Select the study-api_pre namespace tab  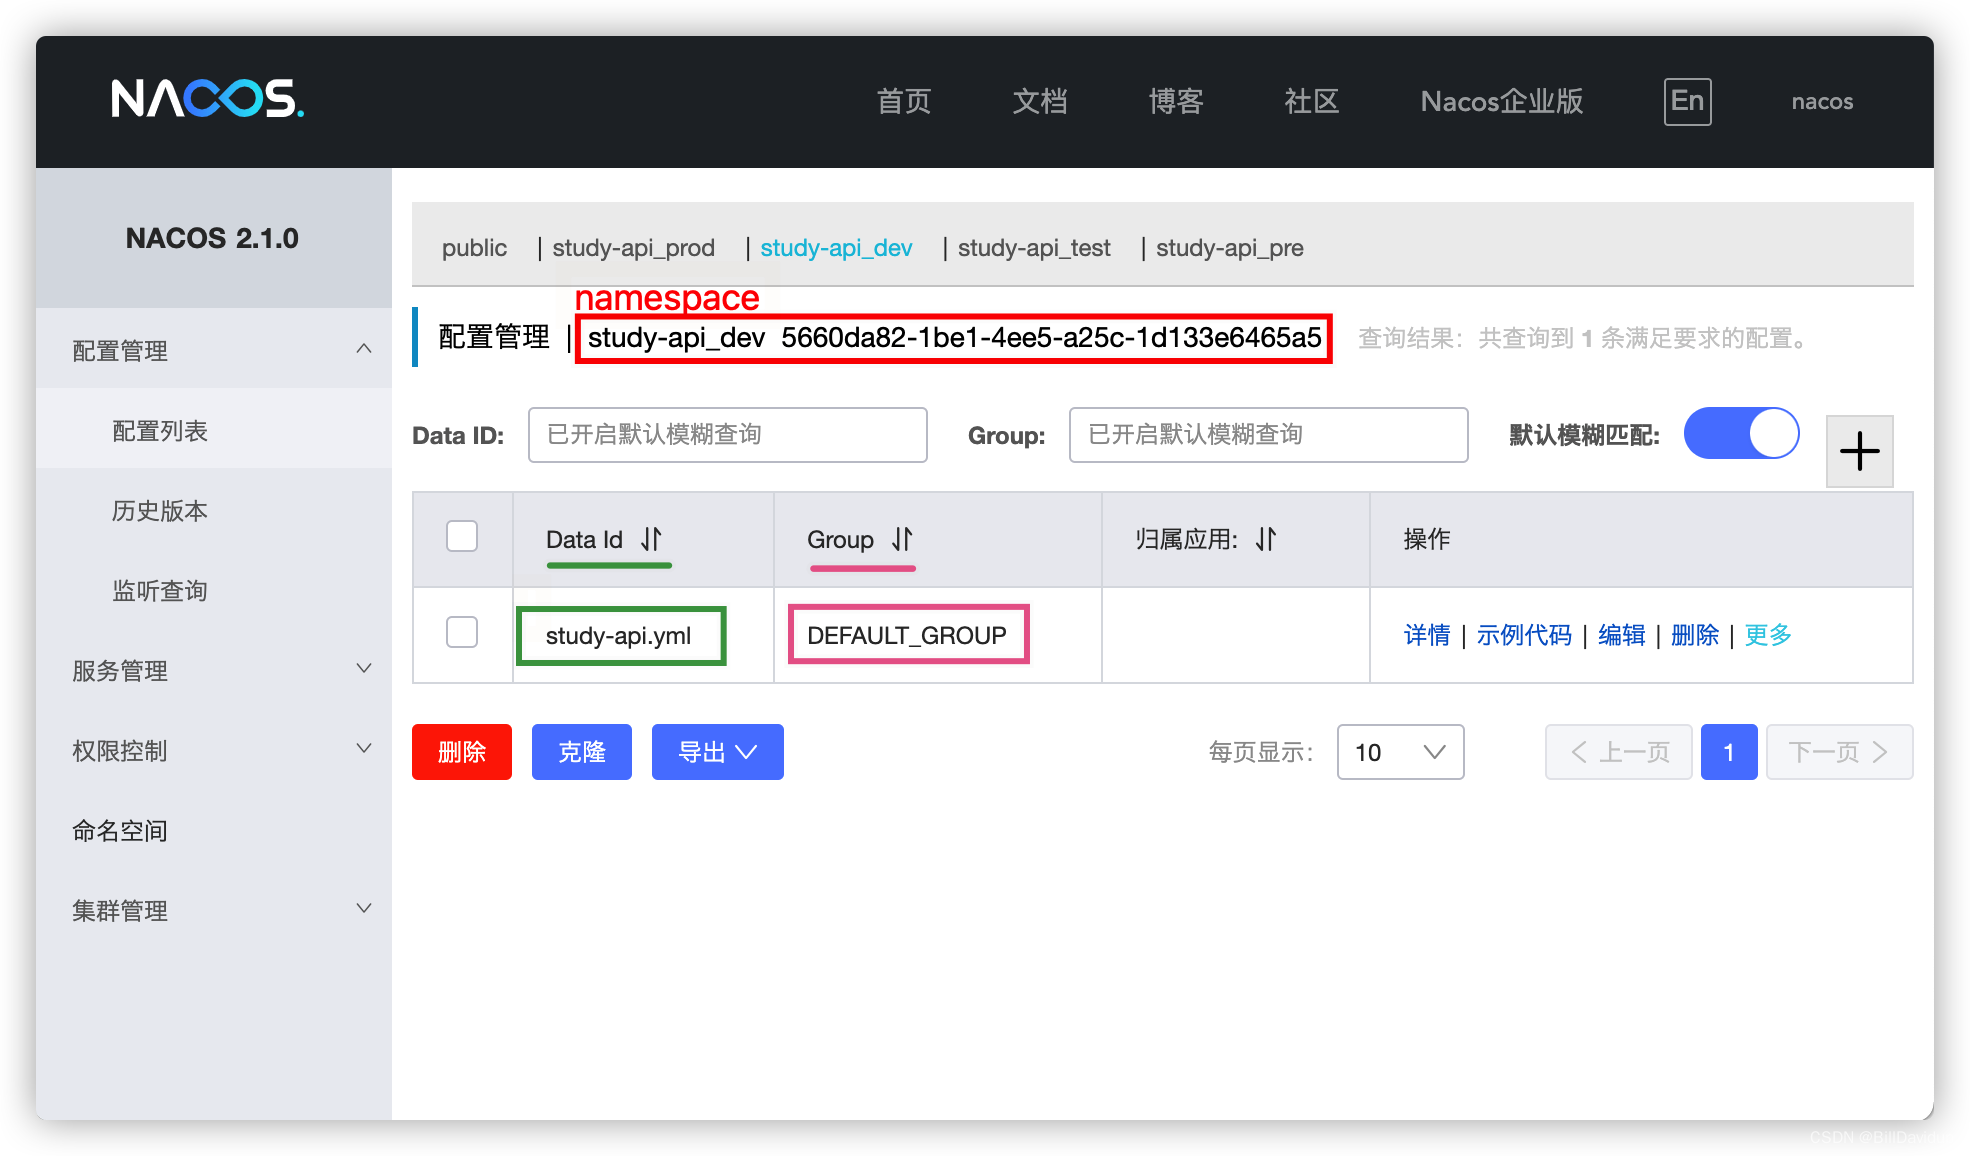tap(1230, 248)
